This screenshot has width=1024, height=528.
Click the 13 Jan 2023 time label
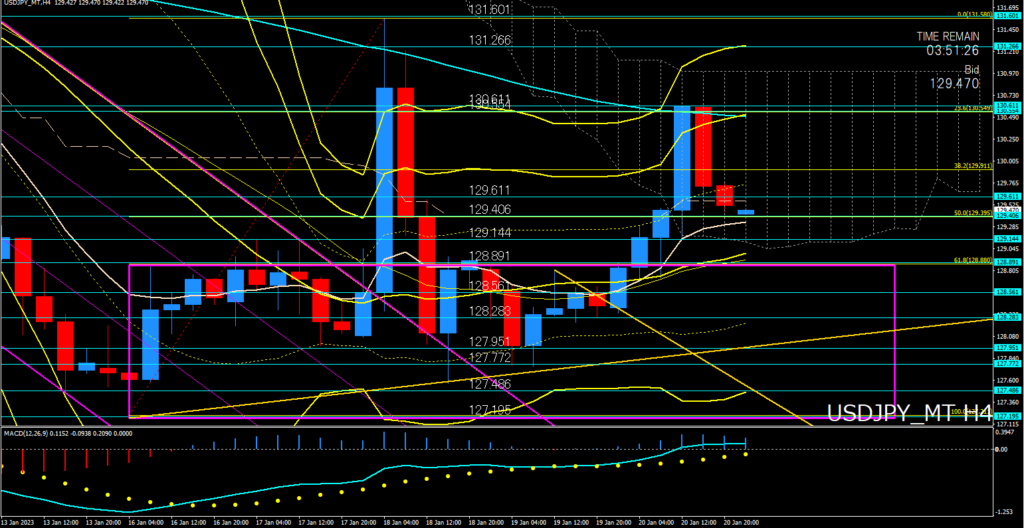(x=18, y=523)
